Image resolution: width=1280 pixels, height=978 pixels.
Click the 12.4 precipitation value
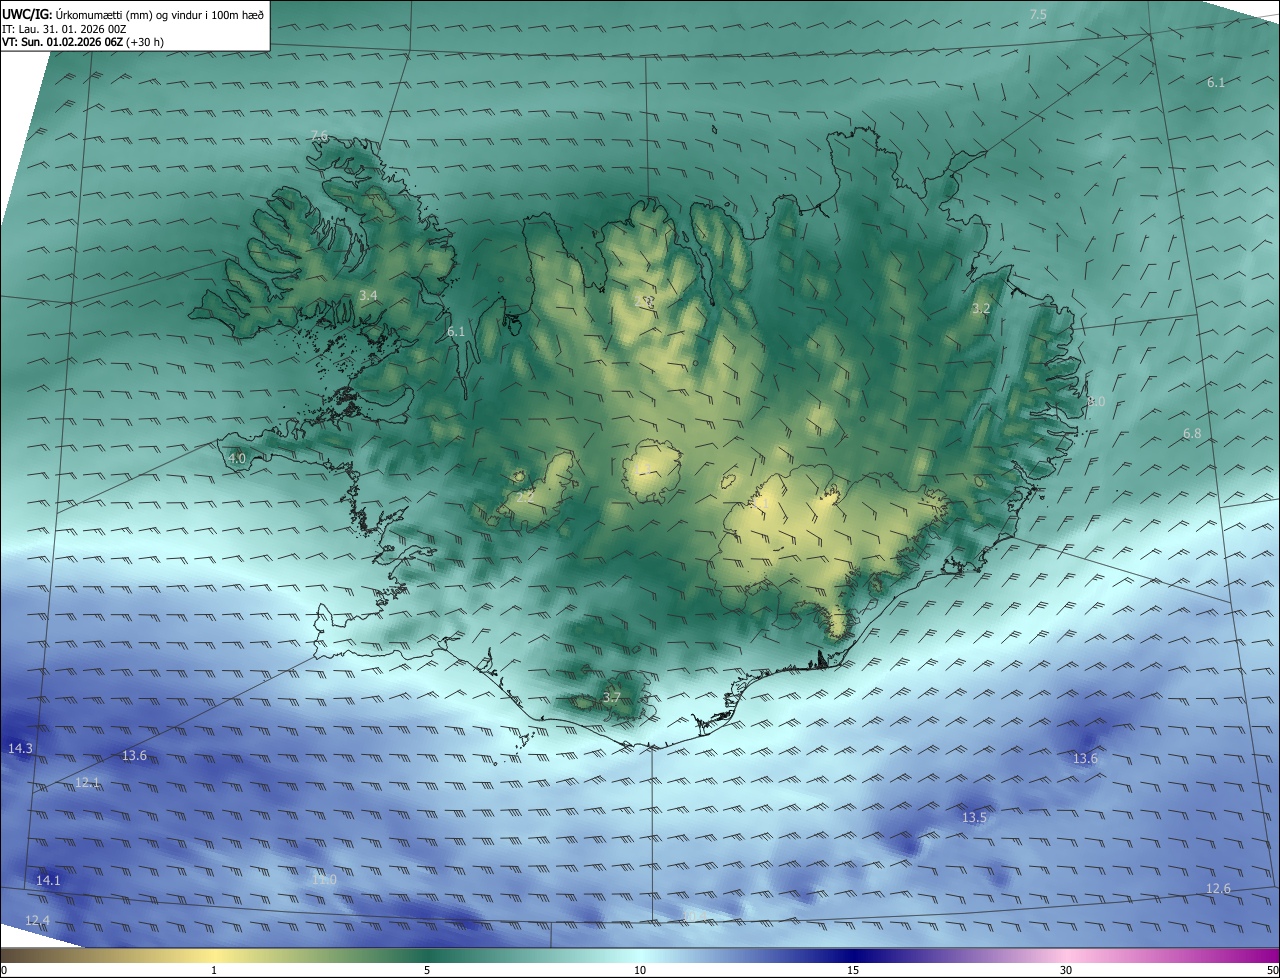37,920
